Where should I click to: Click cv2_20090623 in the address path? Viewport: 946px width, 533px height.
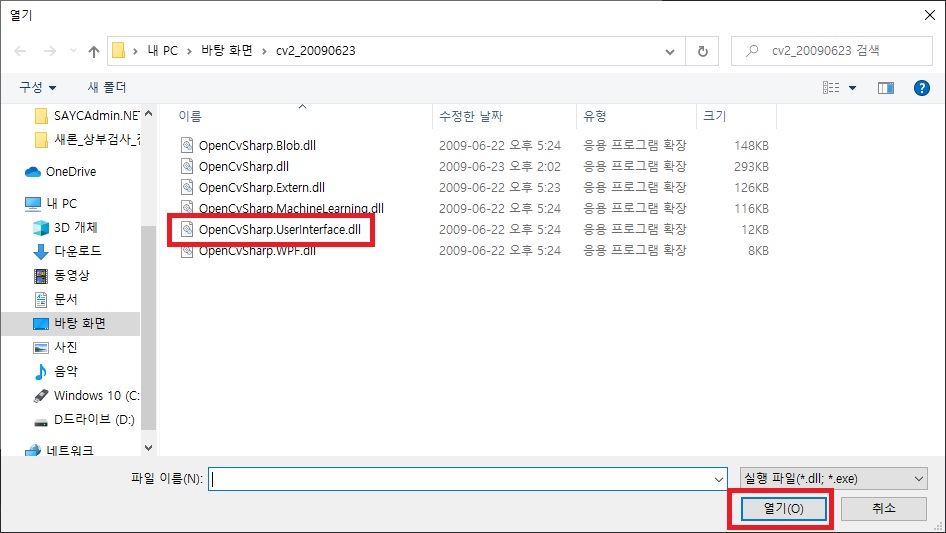316,51
